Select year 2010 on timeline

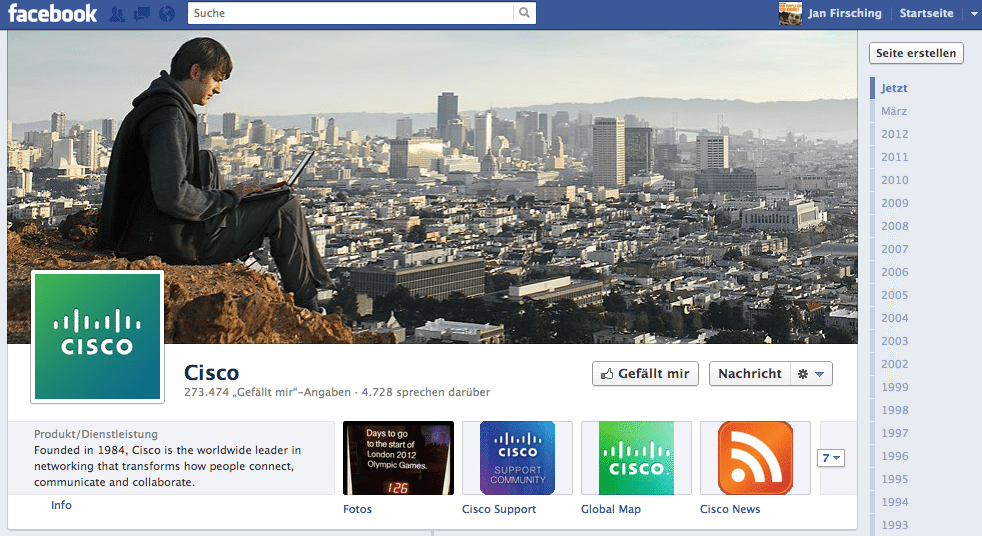tap(894, 180)
